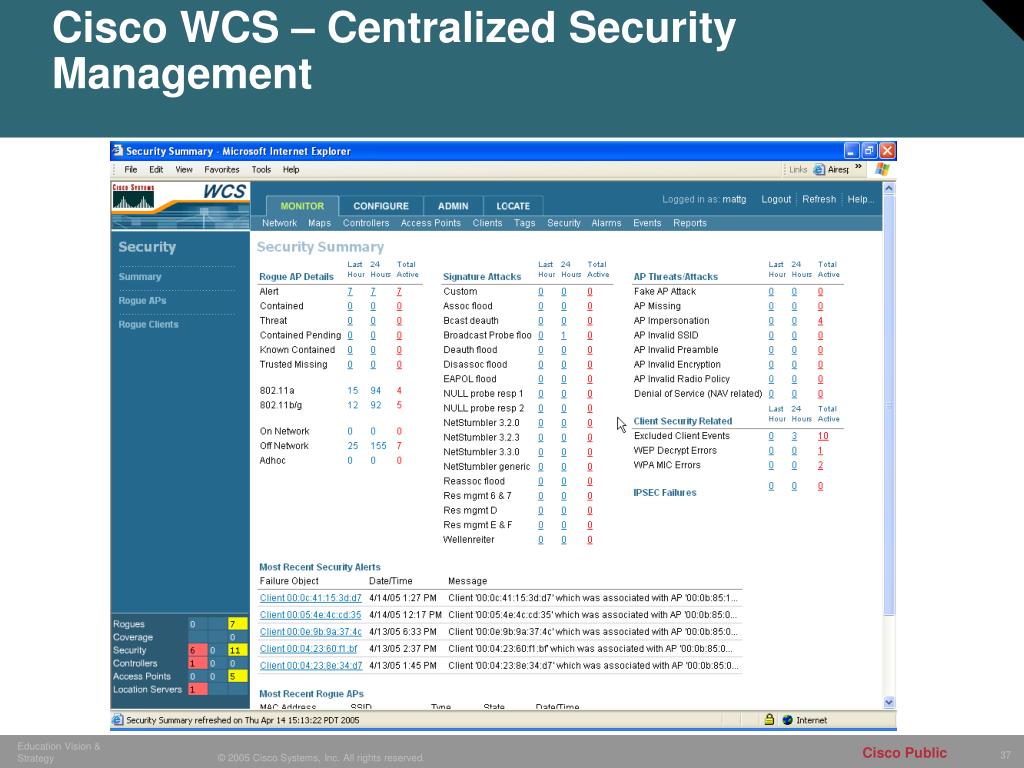1024x768 pixels.
Task: Open the Tools menu
Action: (x=261, y=169)
